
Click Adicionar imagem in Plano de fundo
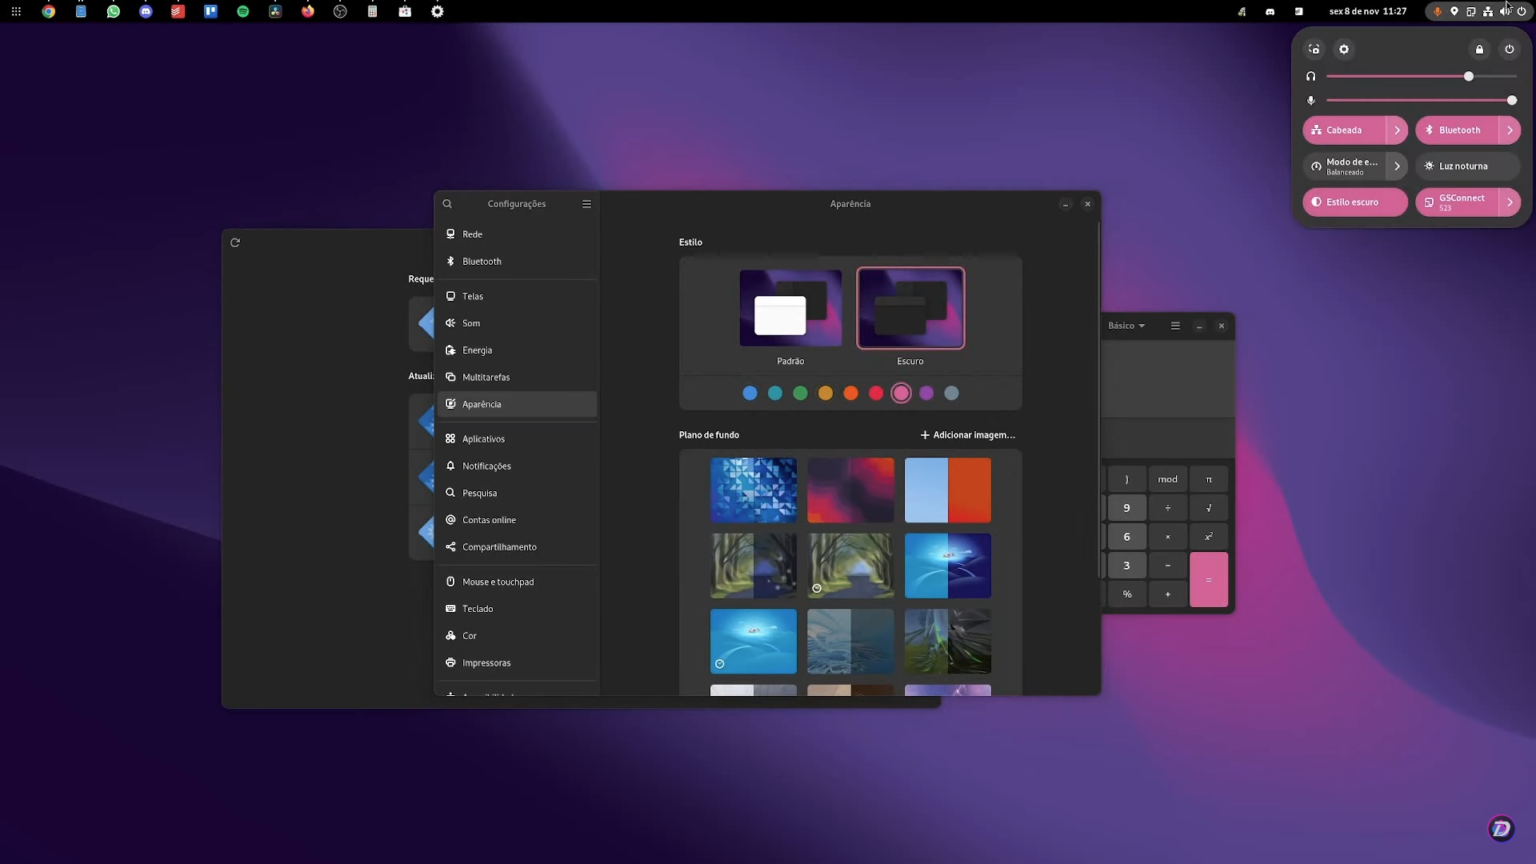point(967,434)
